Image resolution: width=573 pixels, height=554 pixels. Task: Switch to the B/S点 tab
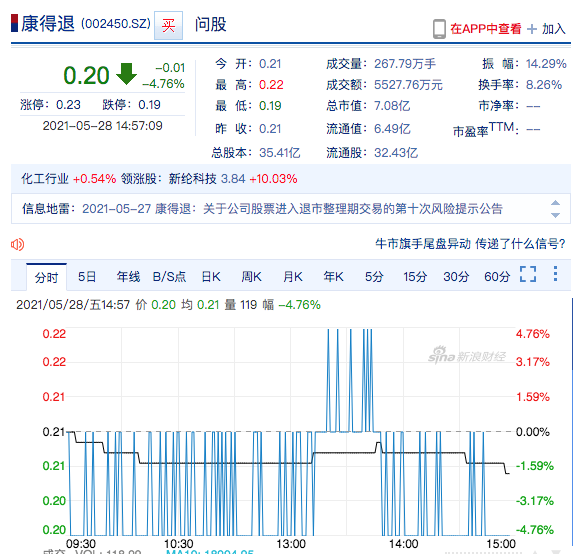tap(169, 277)
